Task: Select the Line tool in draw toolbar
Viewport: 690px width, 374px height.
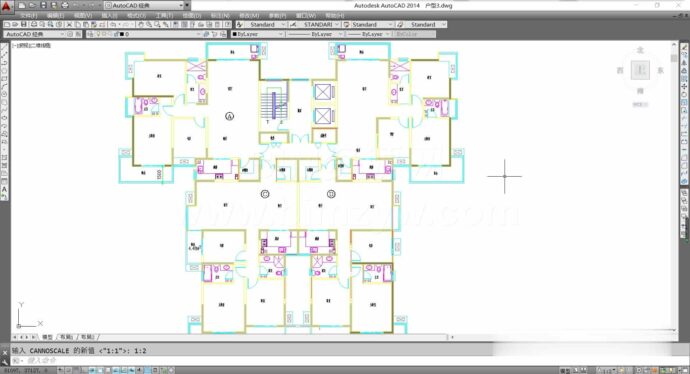Action: click(x=5, y=47)
